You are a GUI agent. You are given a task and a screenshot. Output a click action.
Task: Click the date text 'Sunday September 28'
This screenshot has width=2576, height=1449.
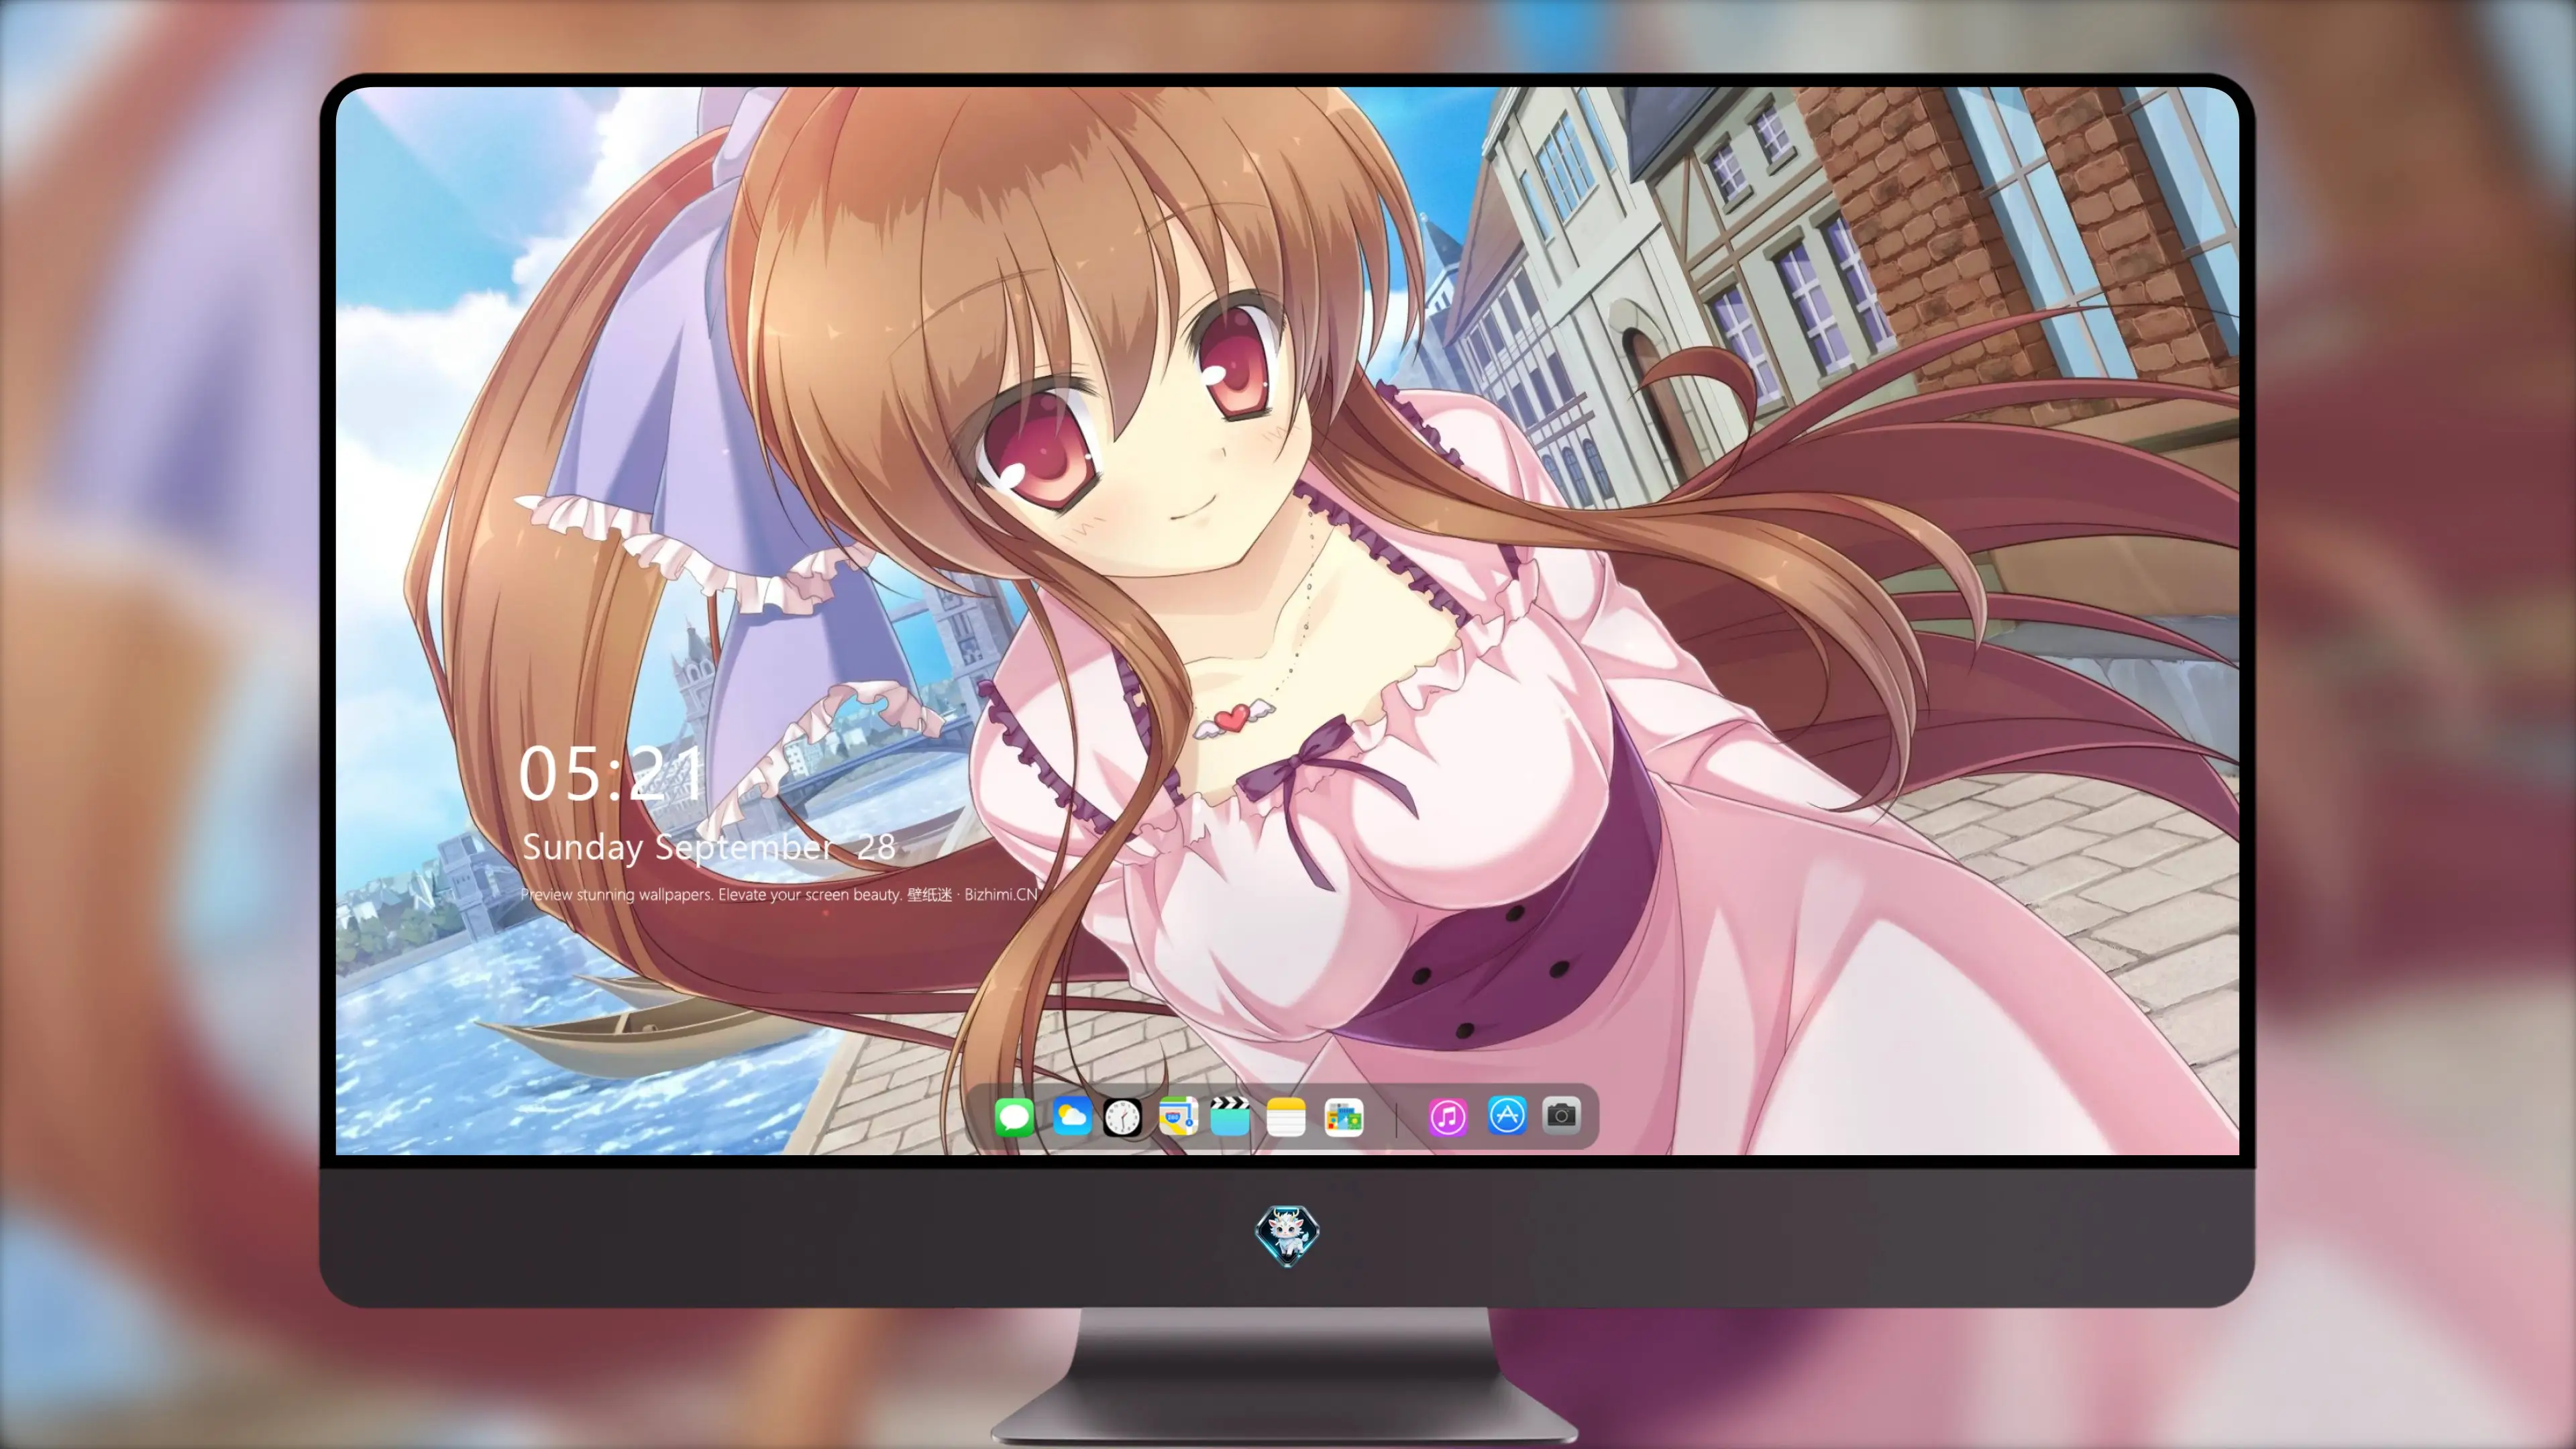pos(709,847)
